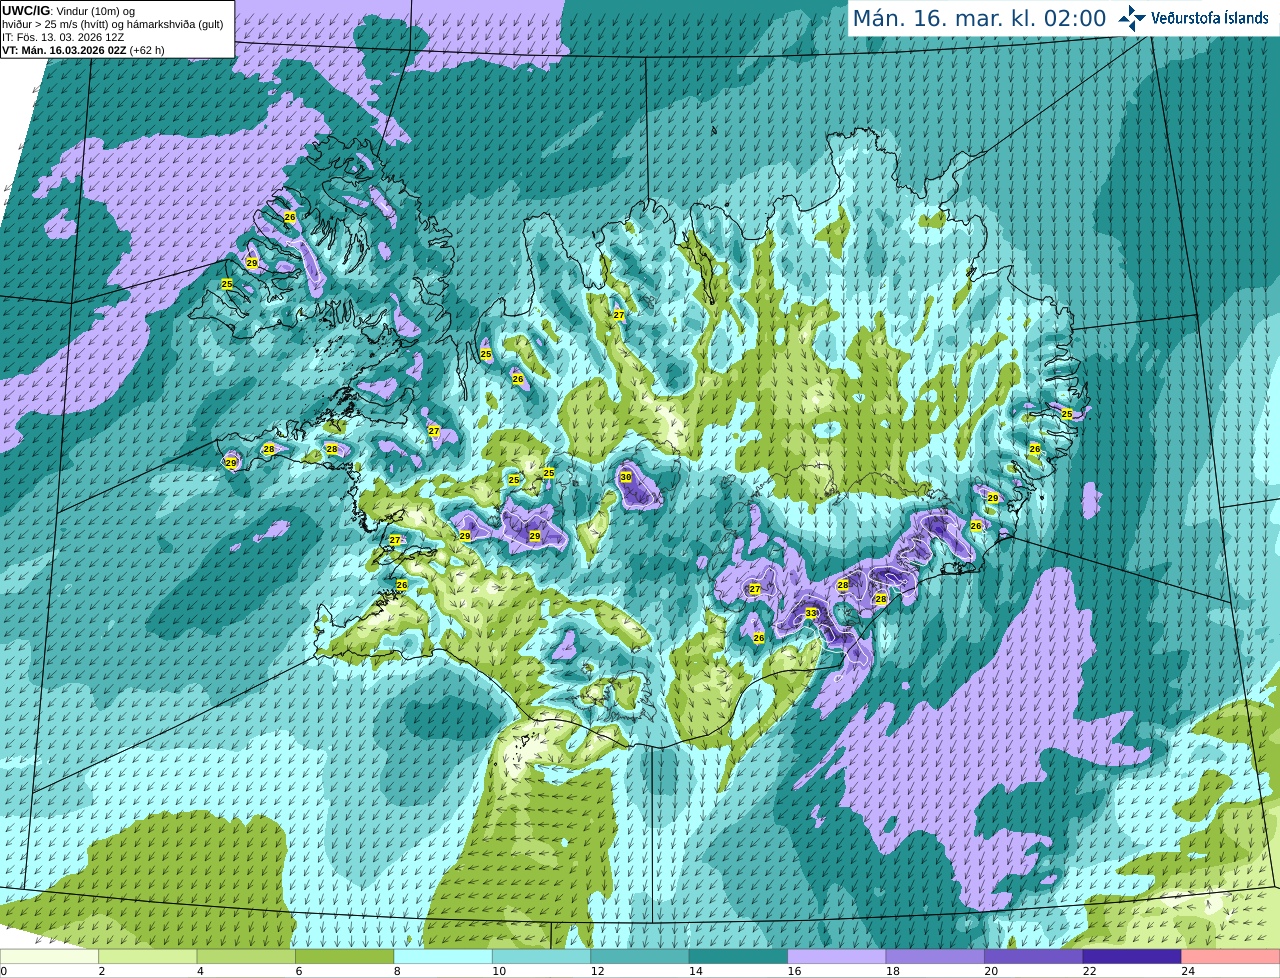Click the IT: Fös. 13. 03. 2026 12Z line
Viewport: 1280px width, 978px height.
coord(63,37)
